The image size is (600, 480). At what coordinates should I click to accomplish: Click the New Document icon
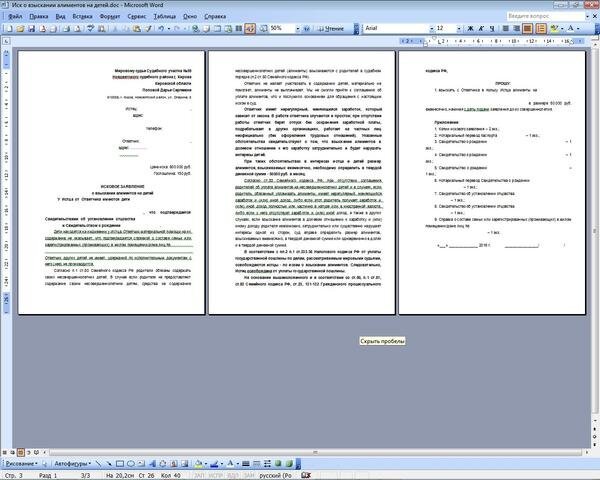(9, 30)
